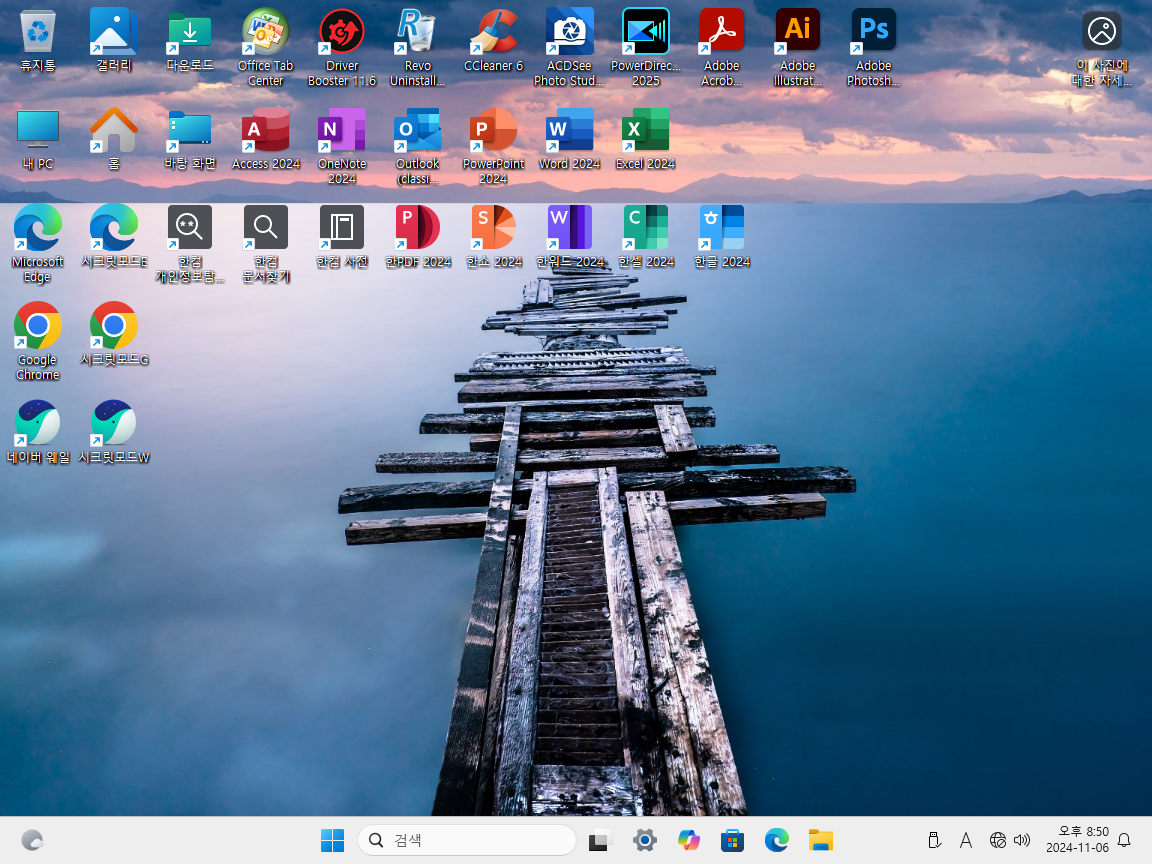Open Edge from the taskbar
The height and width of the screenshot is (864, 1152).
click(777, 840)
